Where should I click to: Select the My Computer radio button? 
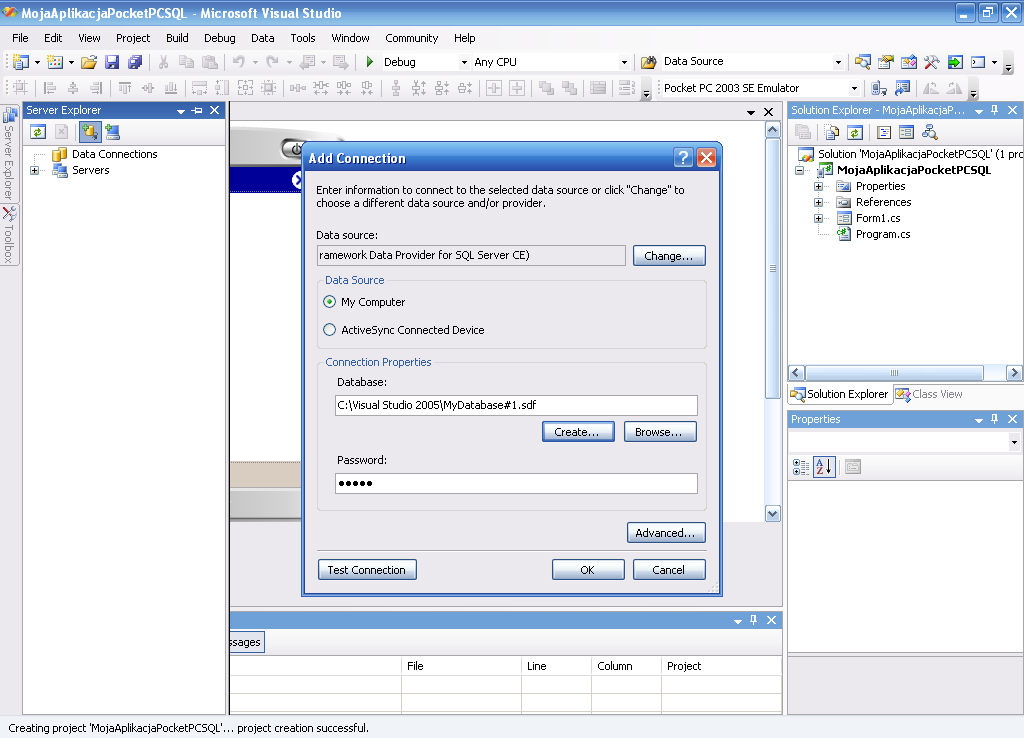330,302
